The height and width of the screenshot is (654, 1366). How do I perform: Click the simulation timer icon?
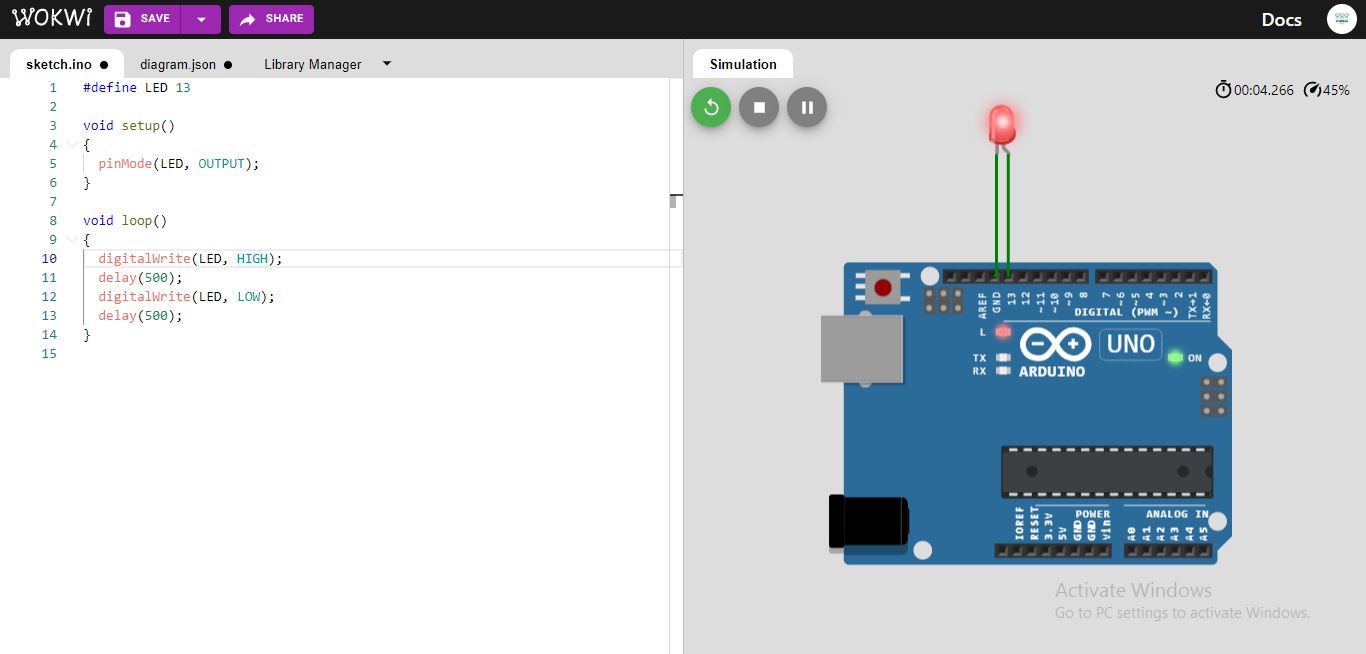click(x=1223, y=90)
